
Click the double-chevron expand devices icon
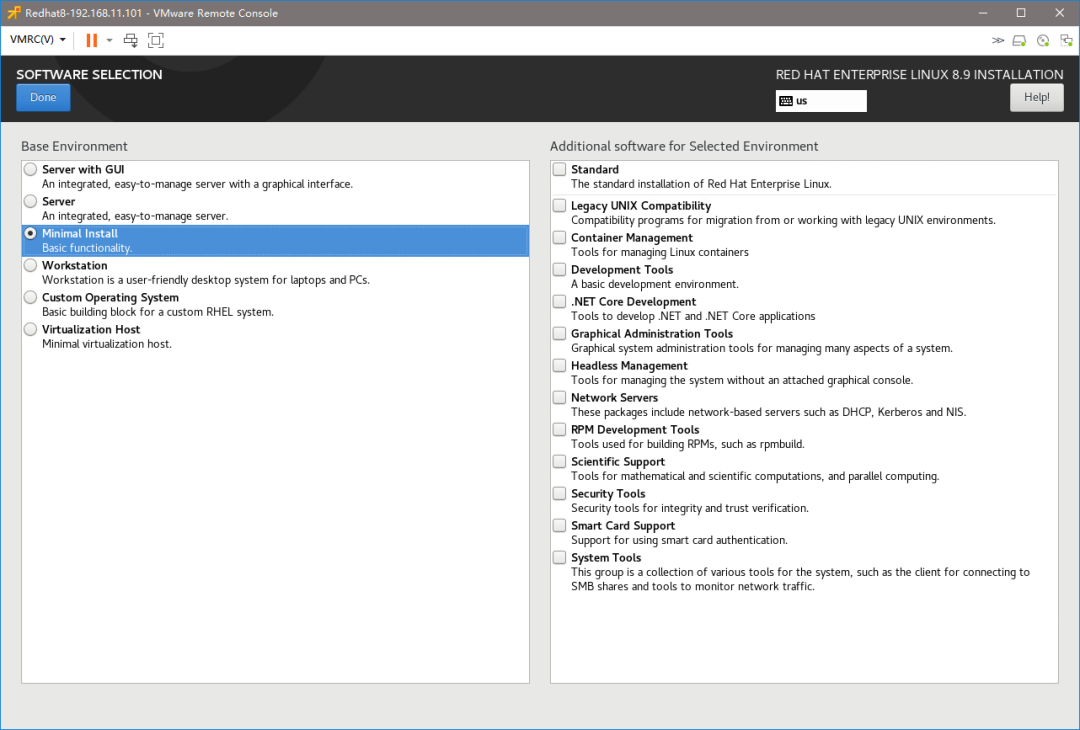[x=997, y=41]
